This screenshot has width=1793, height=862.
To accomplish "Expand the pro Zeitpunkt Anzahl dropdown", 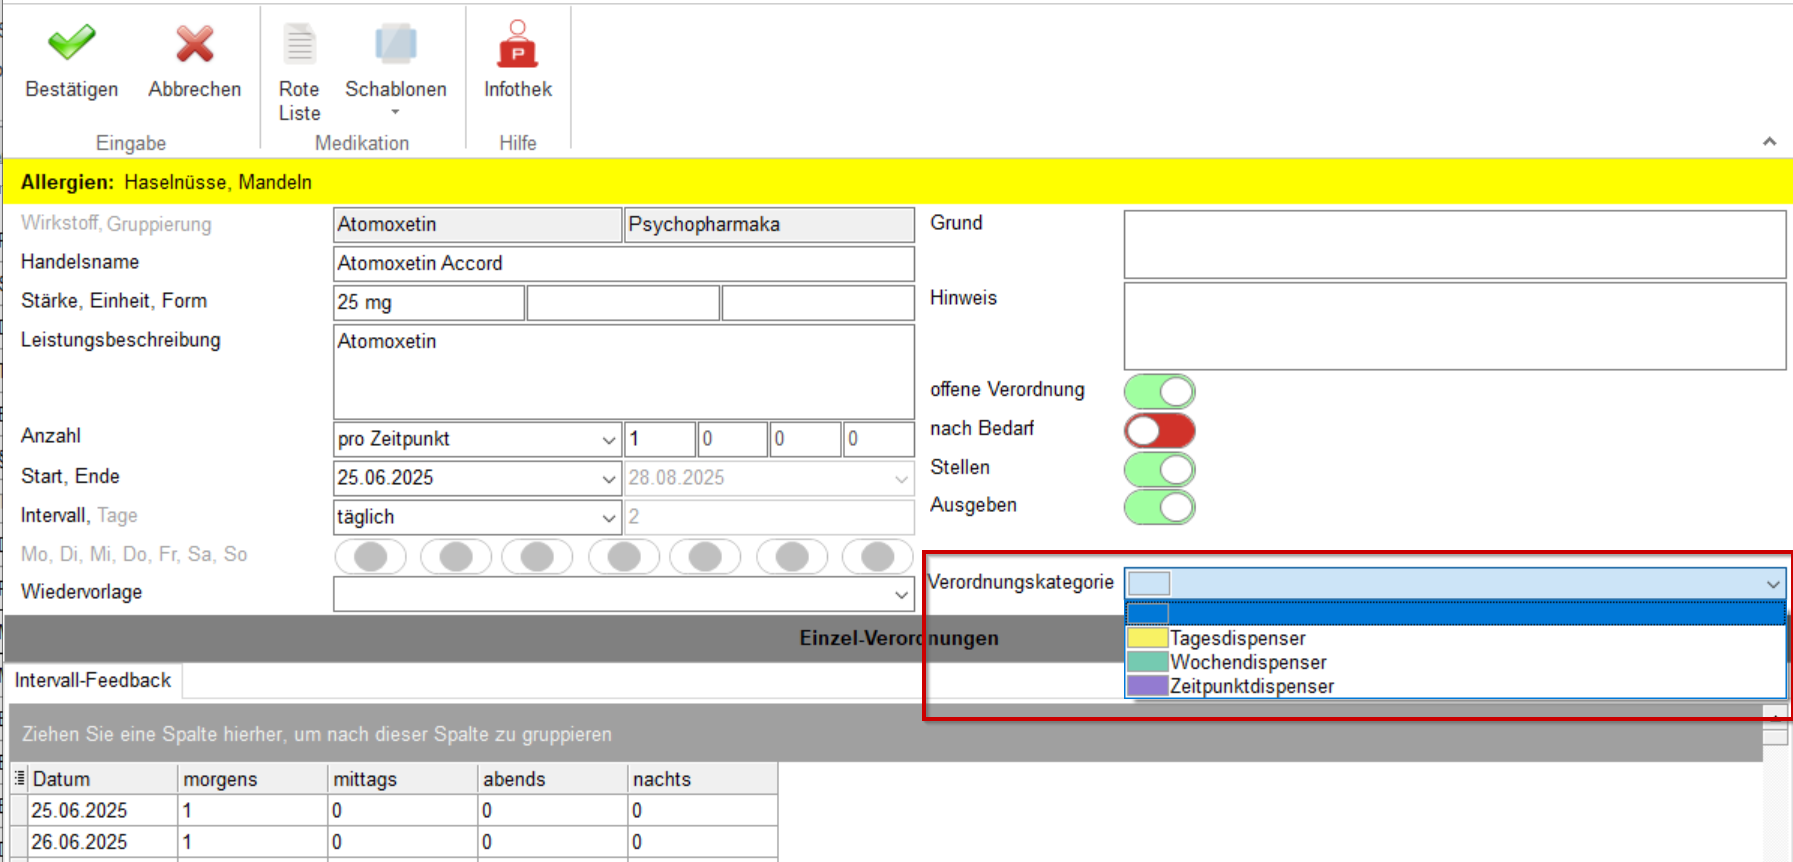I will point(608,440).
